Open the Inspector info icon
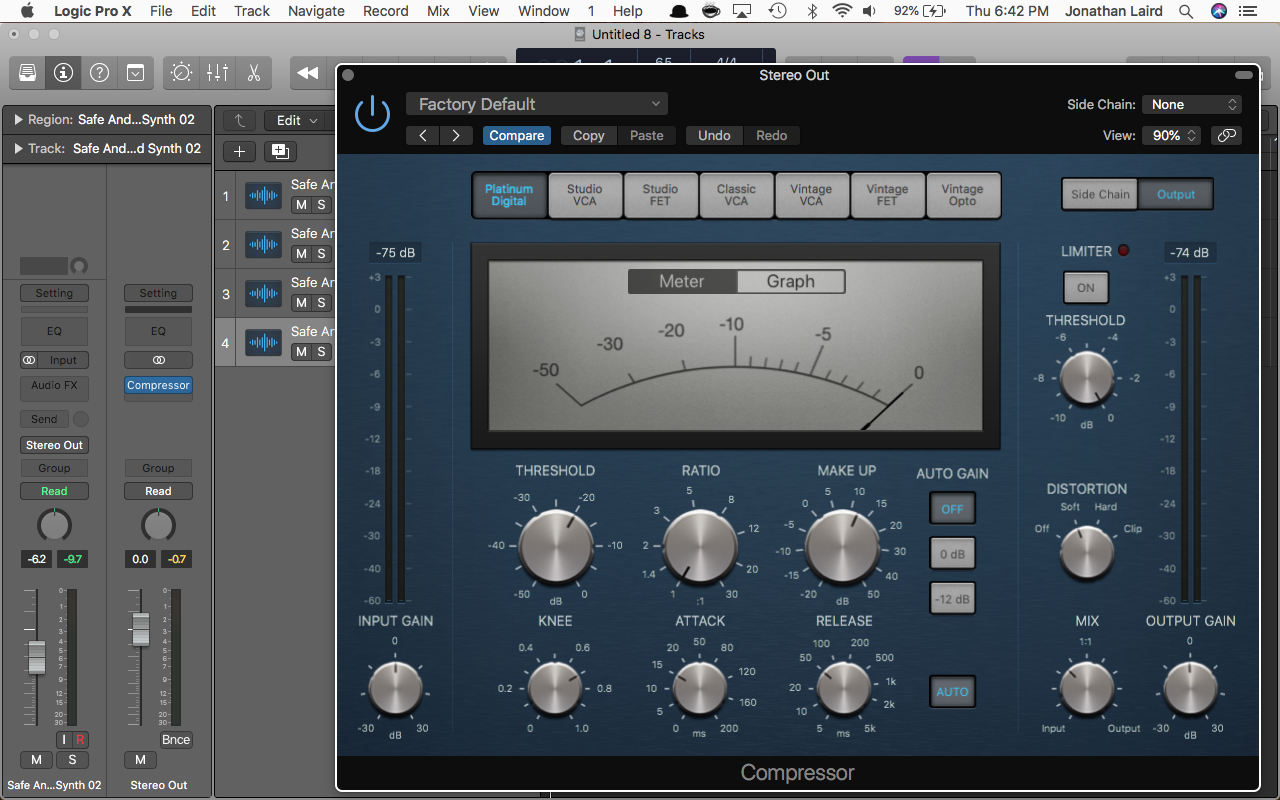Screen dimensions: 1280x800 [x=63, y=73]
